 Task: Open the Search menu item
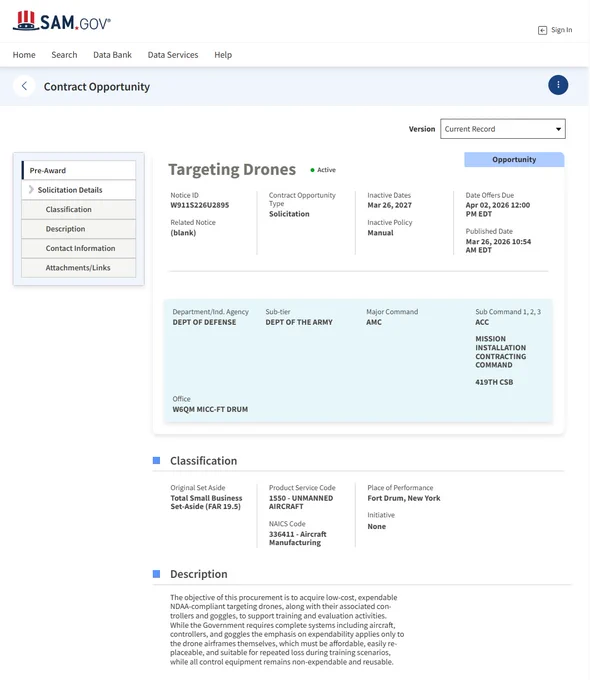point(64,55)
